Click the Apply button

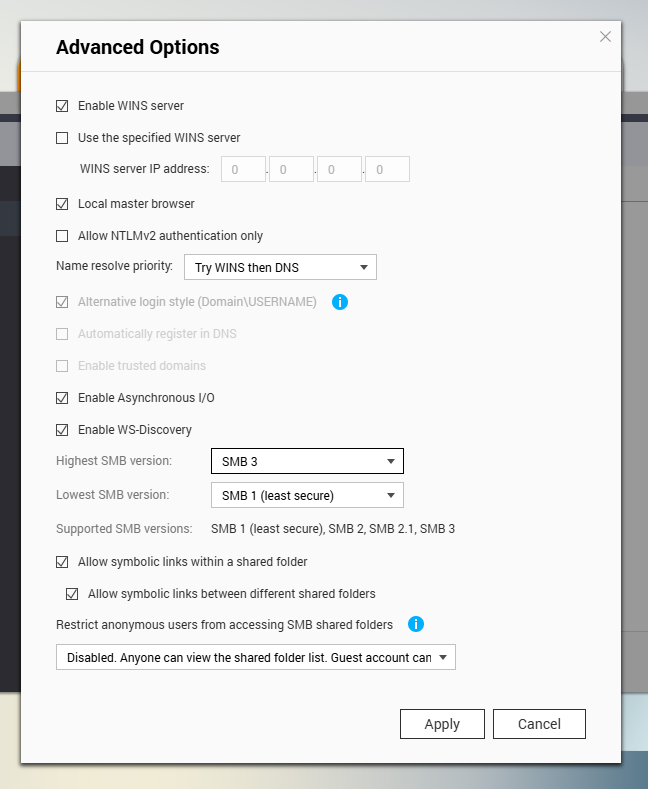[442, 724]
